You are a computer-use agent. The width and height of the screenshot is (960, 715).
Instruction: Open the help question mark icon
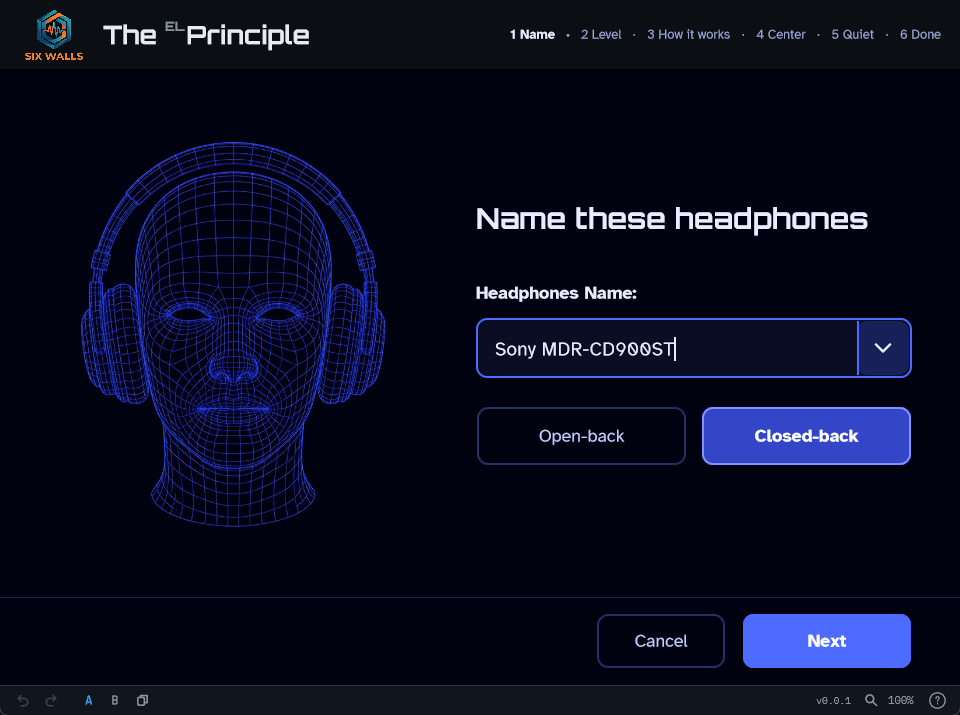[x=937, y=700]
